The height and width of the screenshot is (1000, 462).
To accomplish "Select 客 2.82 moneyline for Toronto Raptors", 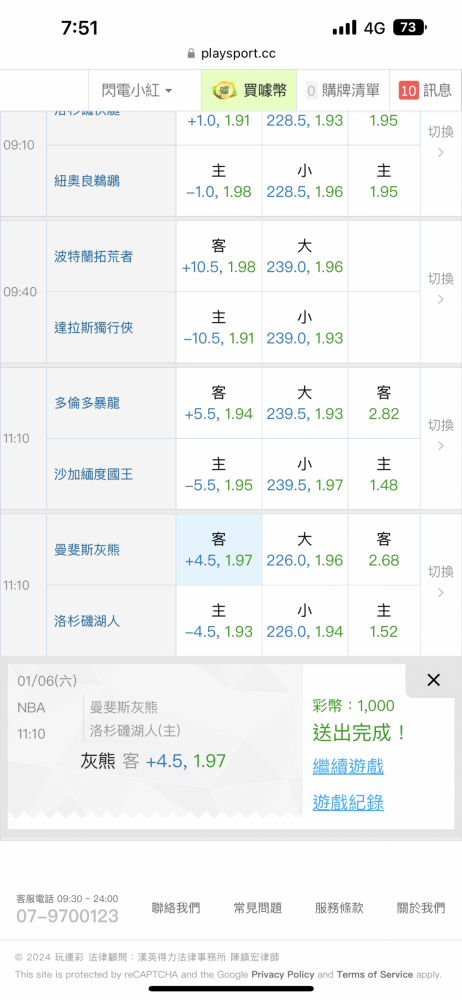I will pyautogui.click(x=384, y=403).
